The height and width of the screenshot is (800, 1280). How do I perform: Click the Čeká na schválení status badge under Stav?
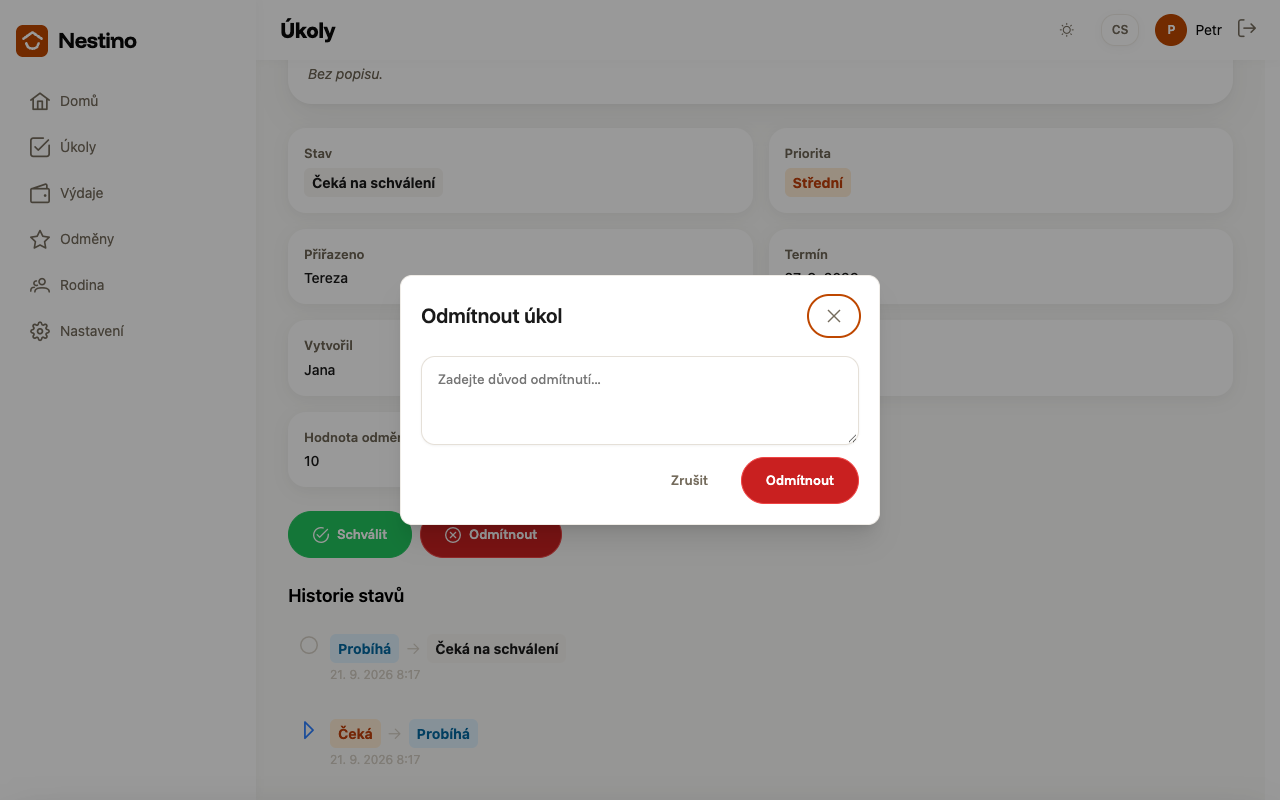[373, 183]
